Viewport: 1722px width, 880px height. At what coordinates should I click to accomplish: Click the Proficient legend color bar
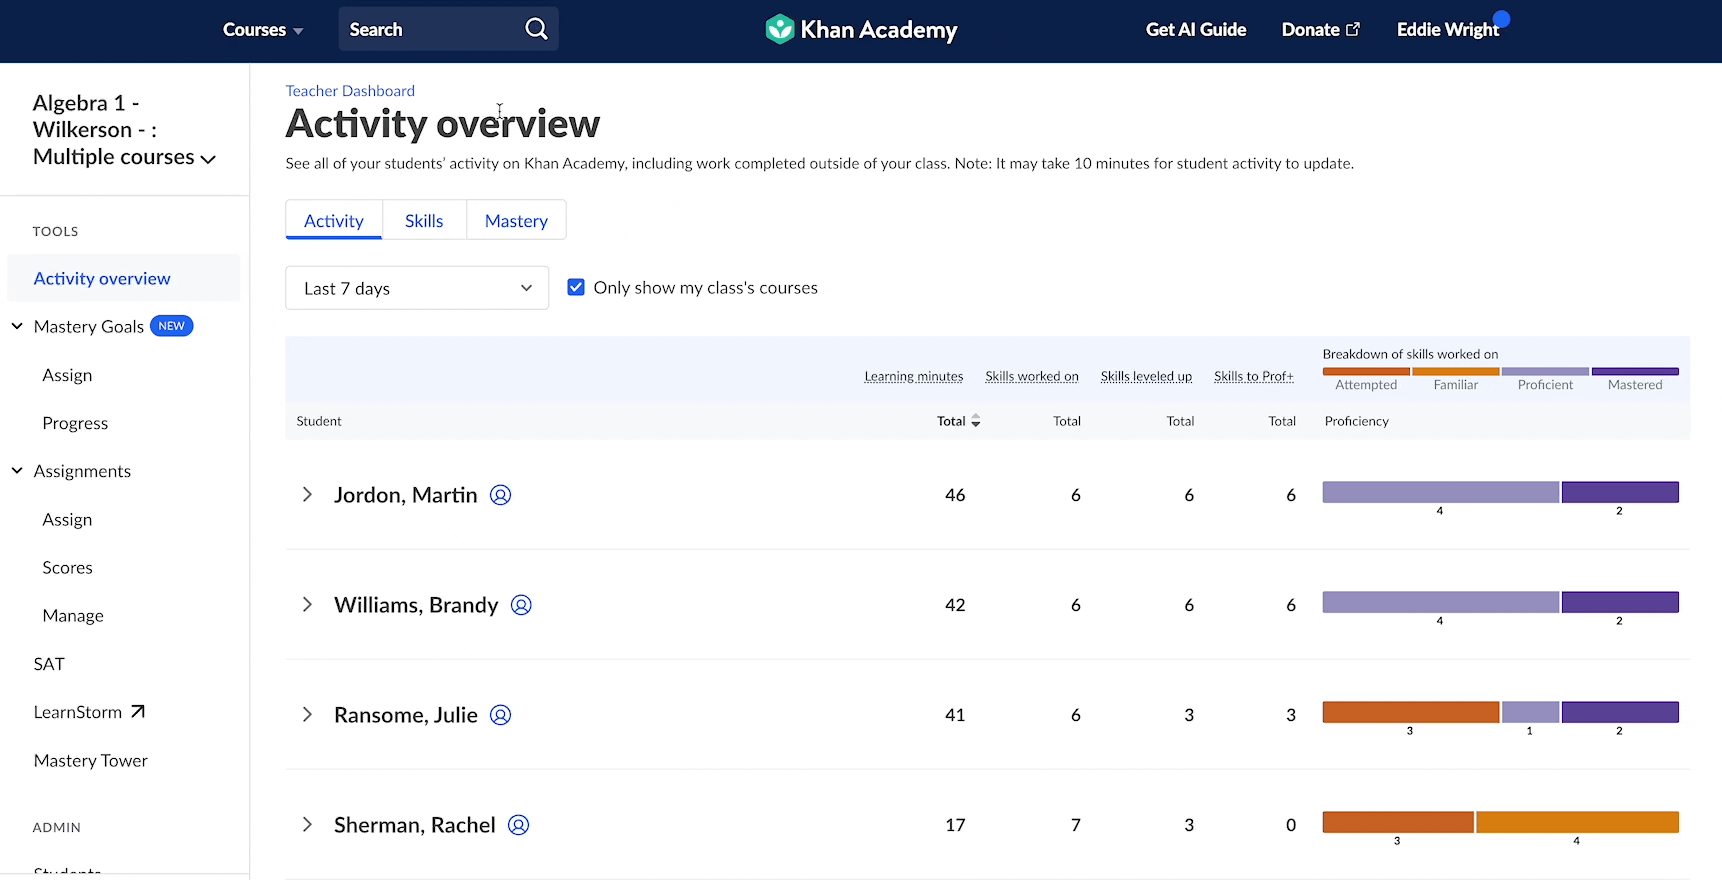click(x=1545, y=372)
